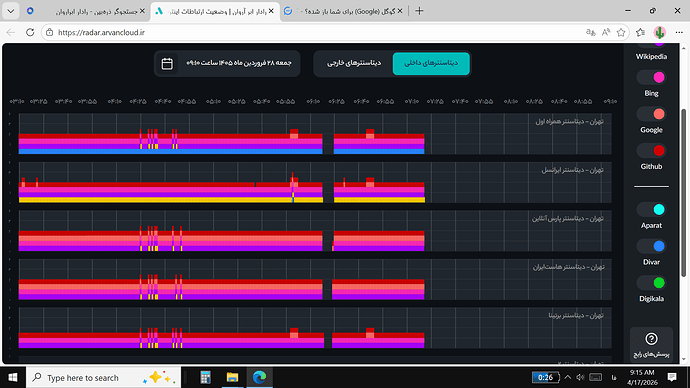Toggle the Github monitoring switch
Viewport: 690px width, 388px height.
651,150
